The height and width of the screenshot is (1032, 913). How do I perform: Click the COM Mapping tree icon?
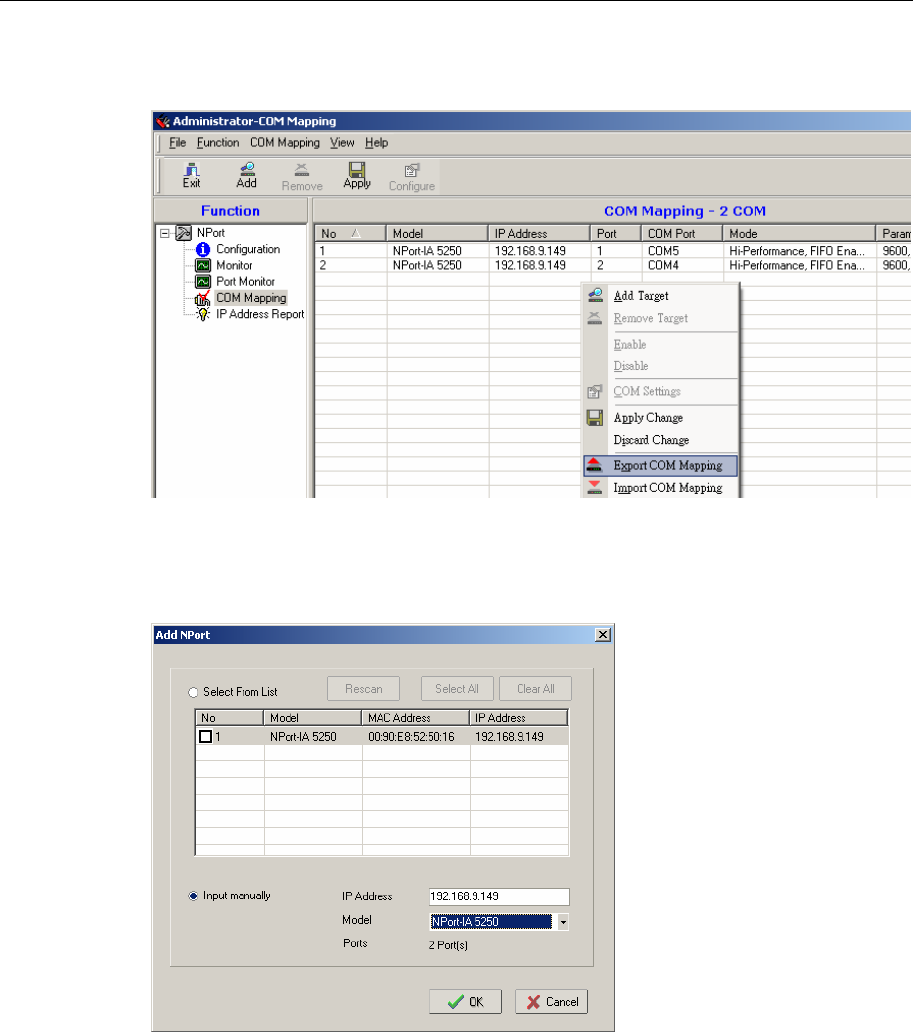[x=203, y=298]
